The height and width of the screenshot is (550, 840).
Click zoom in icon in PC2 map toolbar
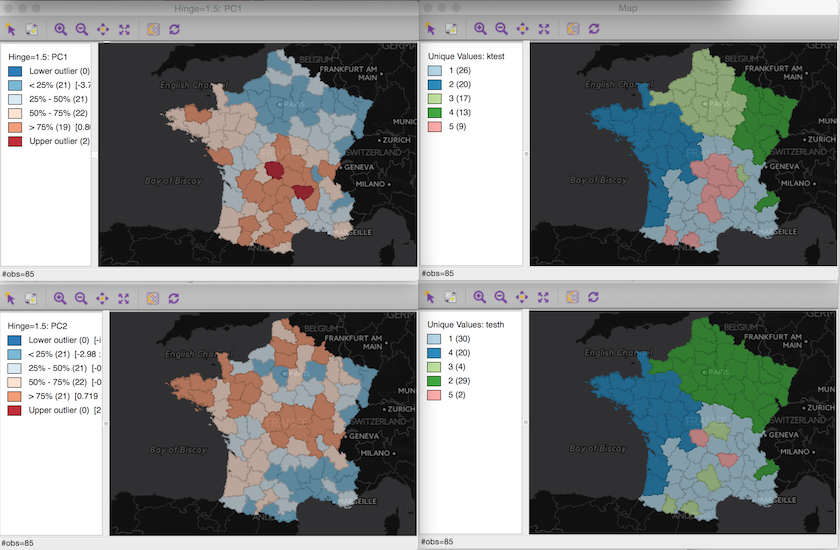point(60,297)
